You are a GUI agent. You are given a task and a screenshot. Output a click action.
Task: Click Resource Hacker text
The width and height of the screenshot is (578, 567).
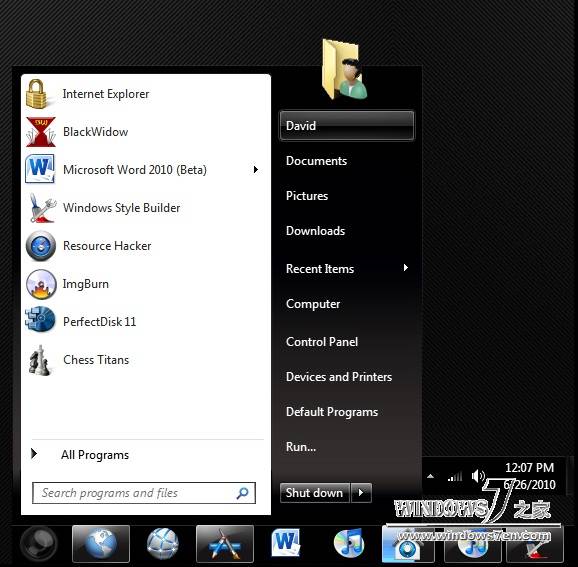(x=107, y=246)
